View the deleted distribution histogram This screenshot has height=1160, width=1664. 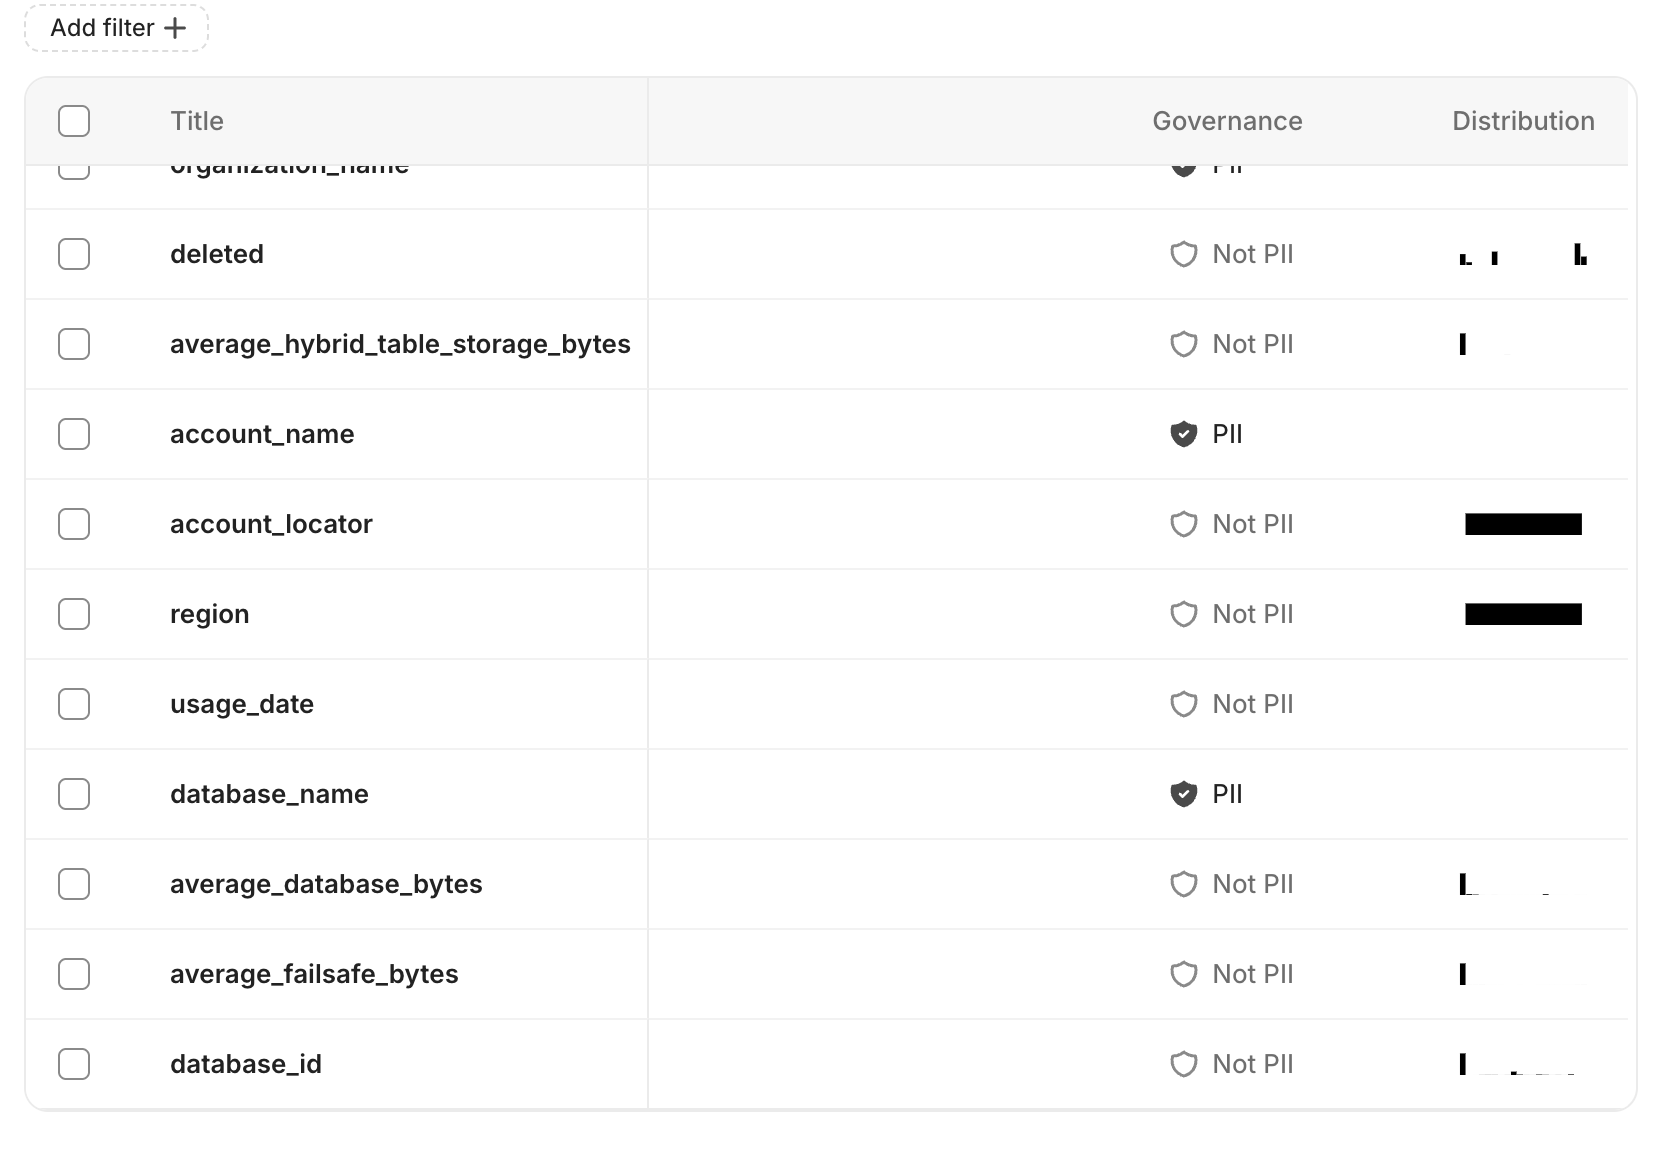coord(1523,254)
